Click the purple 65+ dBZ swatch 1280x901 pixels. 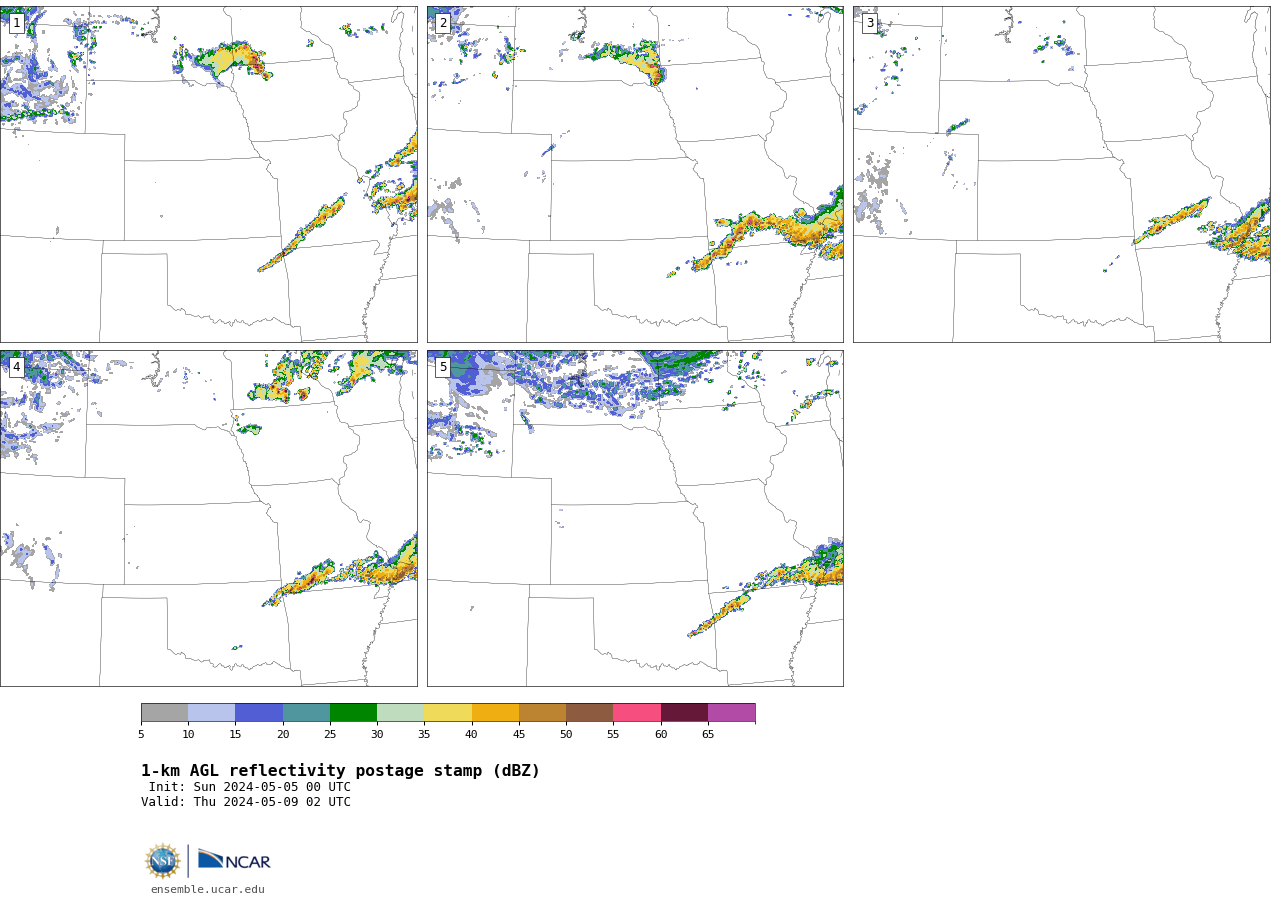pyautogui.click(x=731, y=713)
